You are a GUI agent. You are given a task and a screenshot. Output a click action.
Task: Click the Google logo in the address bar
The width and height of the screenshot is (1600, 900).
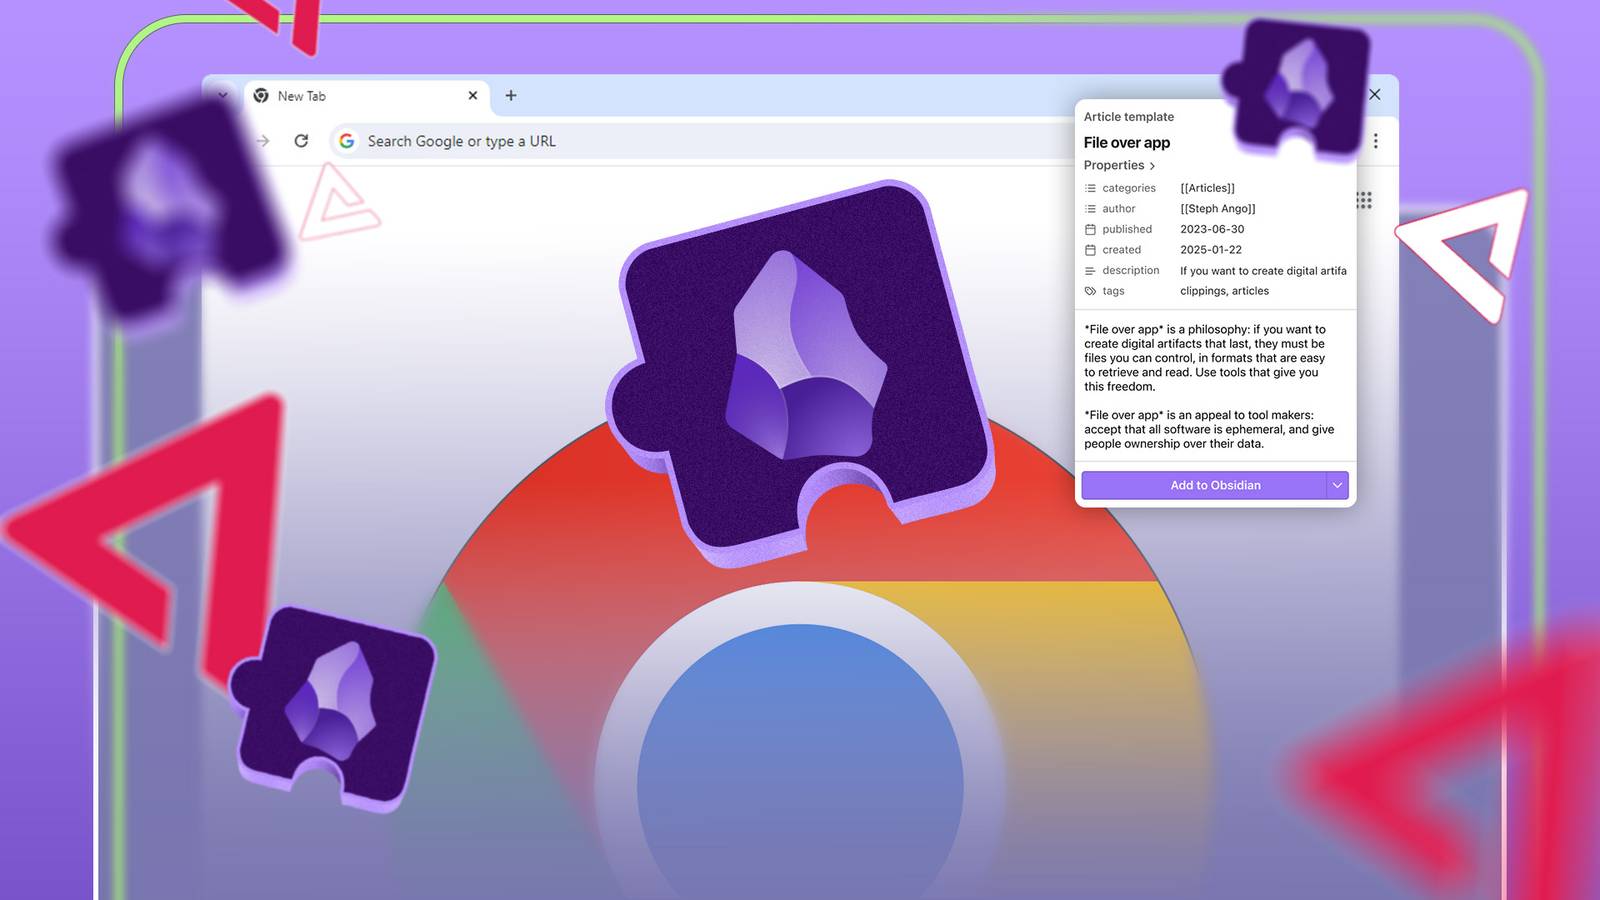click(x=347, y=141)
